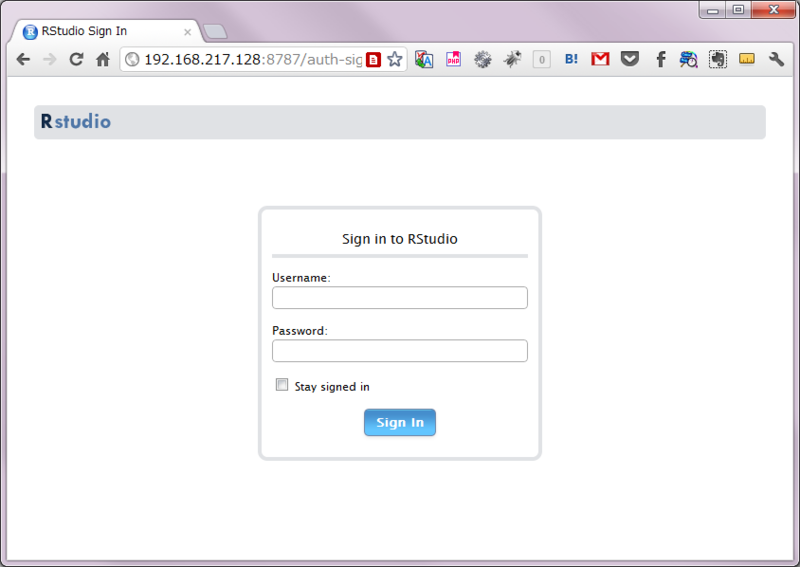The height and width of the screenshot is (567, 800).
Task: Close the RStudio Sign In tab
Action: 187,32
